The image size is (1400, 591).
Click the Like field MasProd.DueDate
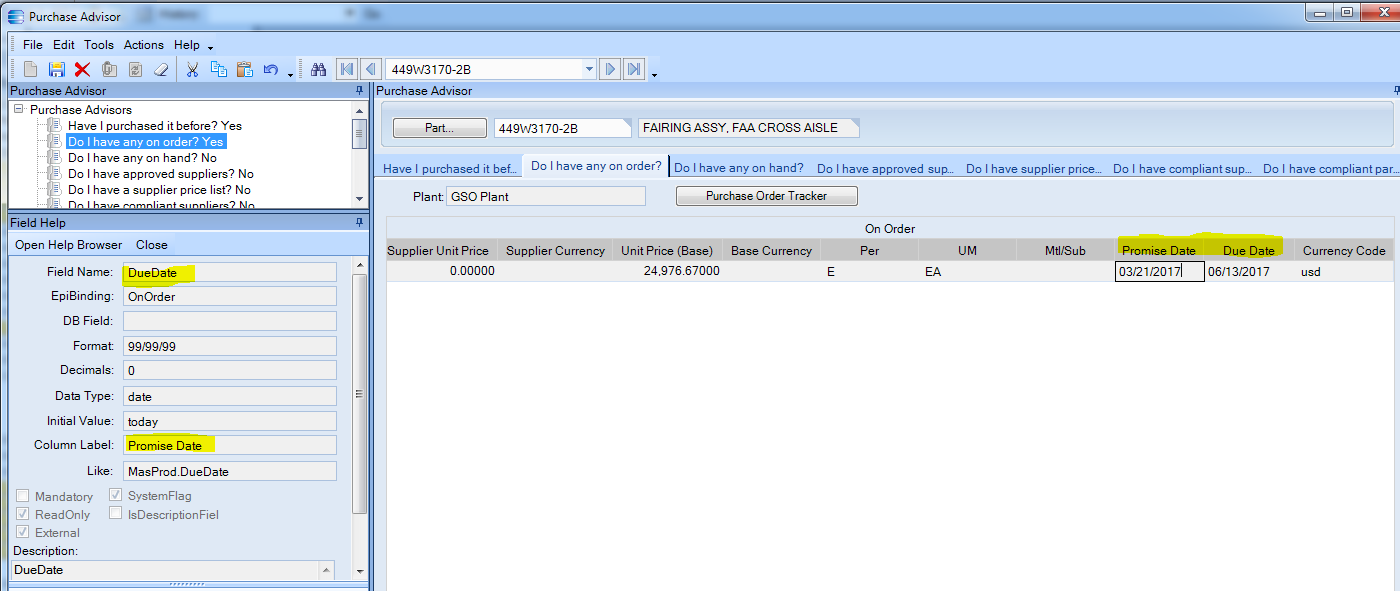point(230,471)
